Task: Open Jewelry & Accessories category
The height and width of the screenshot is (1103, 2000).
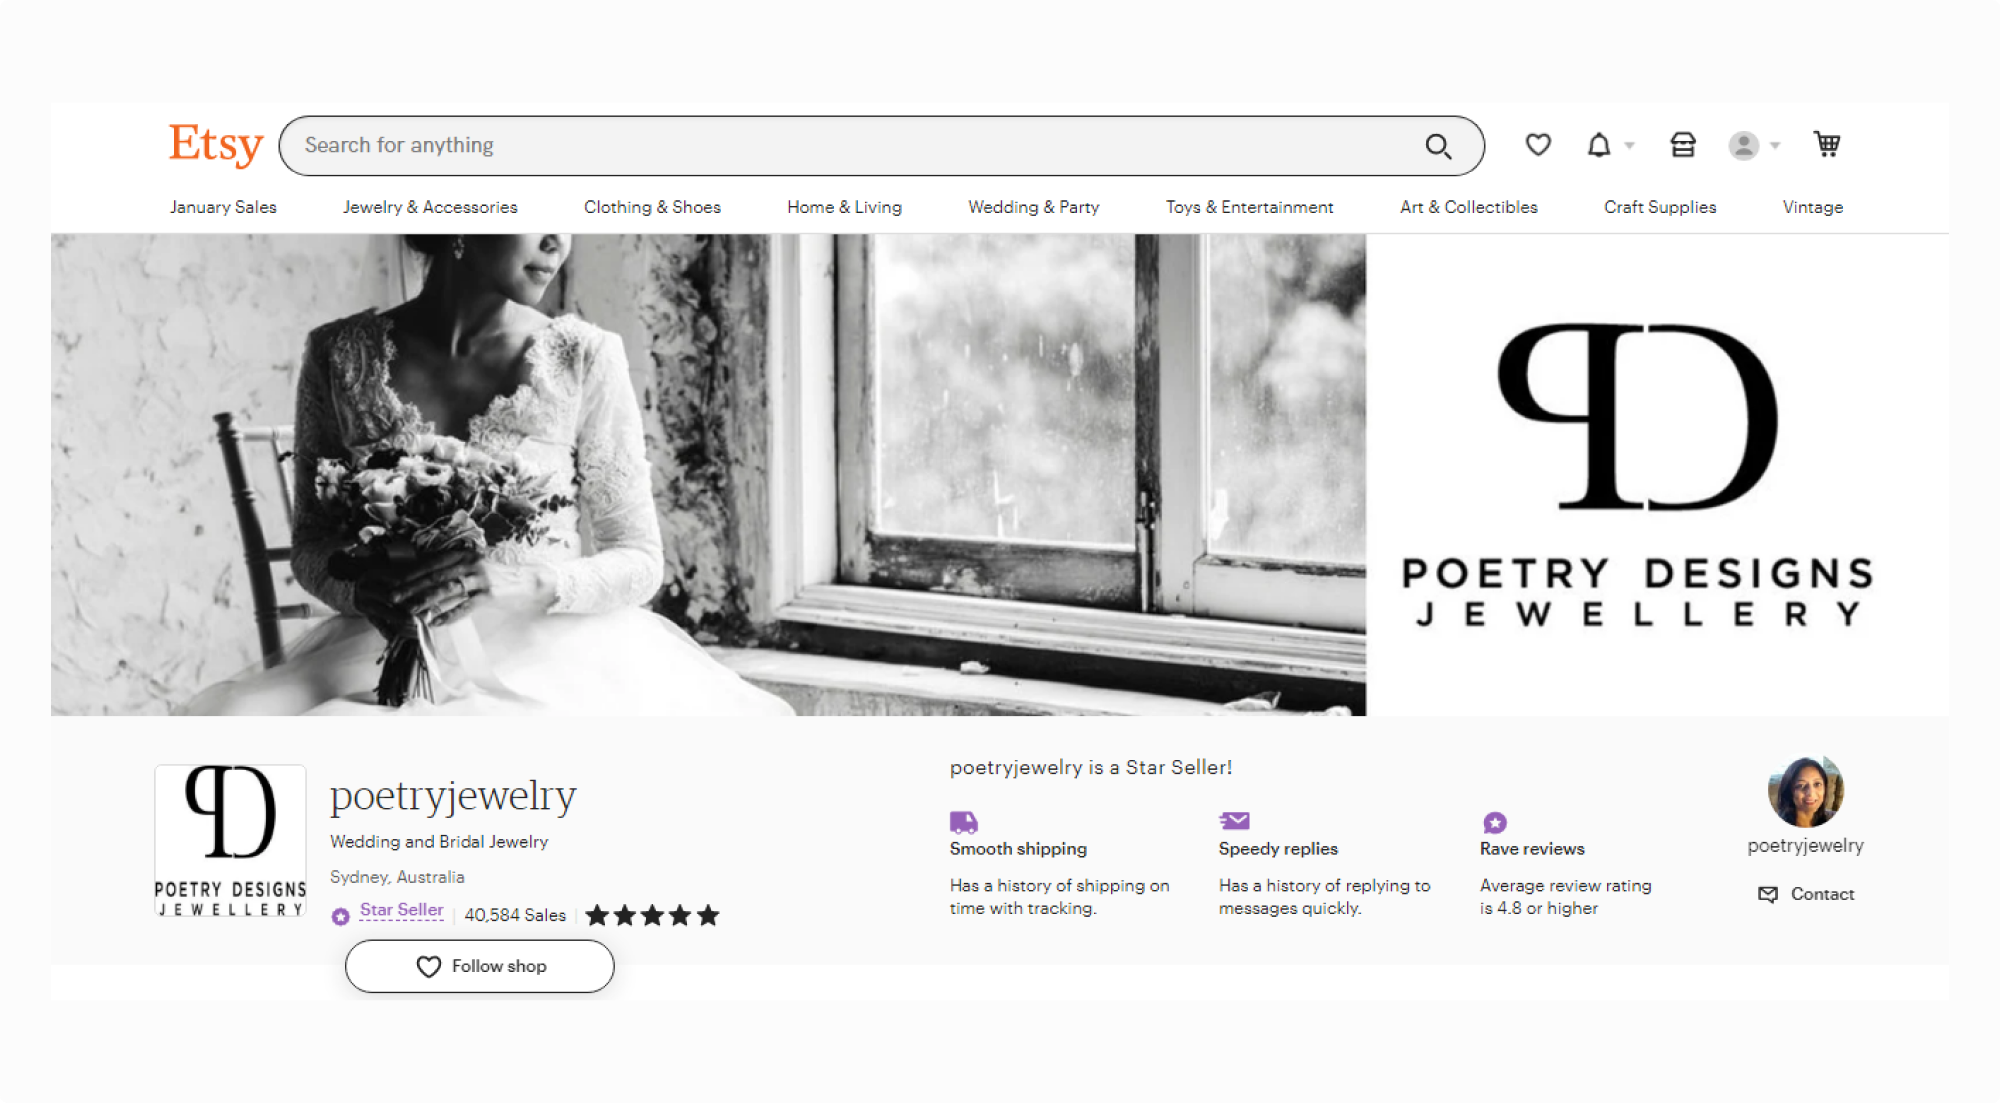Action: 430,207
